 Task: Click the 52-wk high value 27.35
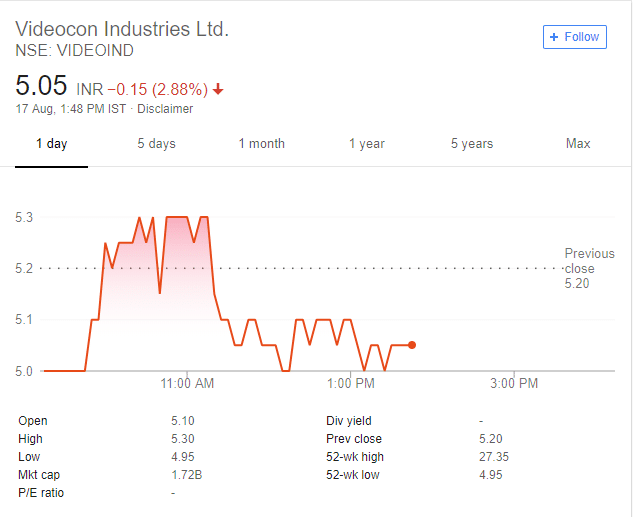[x=494, y=457]
